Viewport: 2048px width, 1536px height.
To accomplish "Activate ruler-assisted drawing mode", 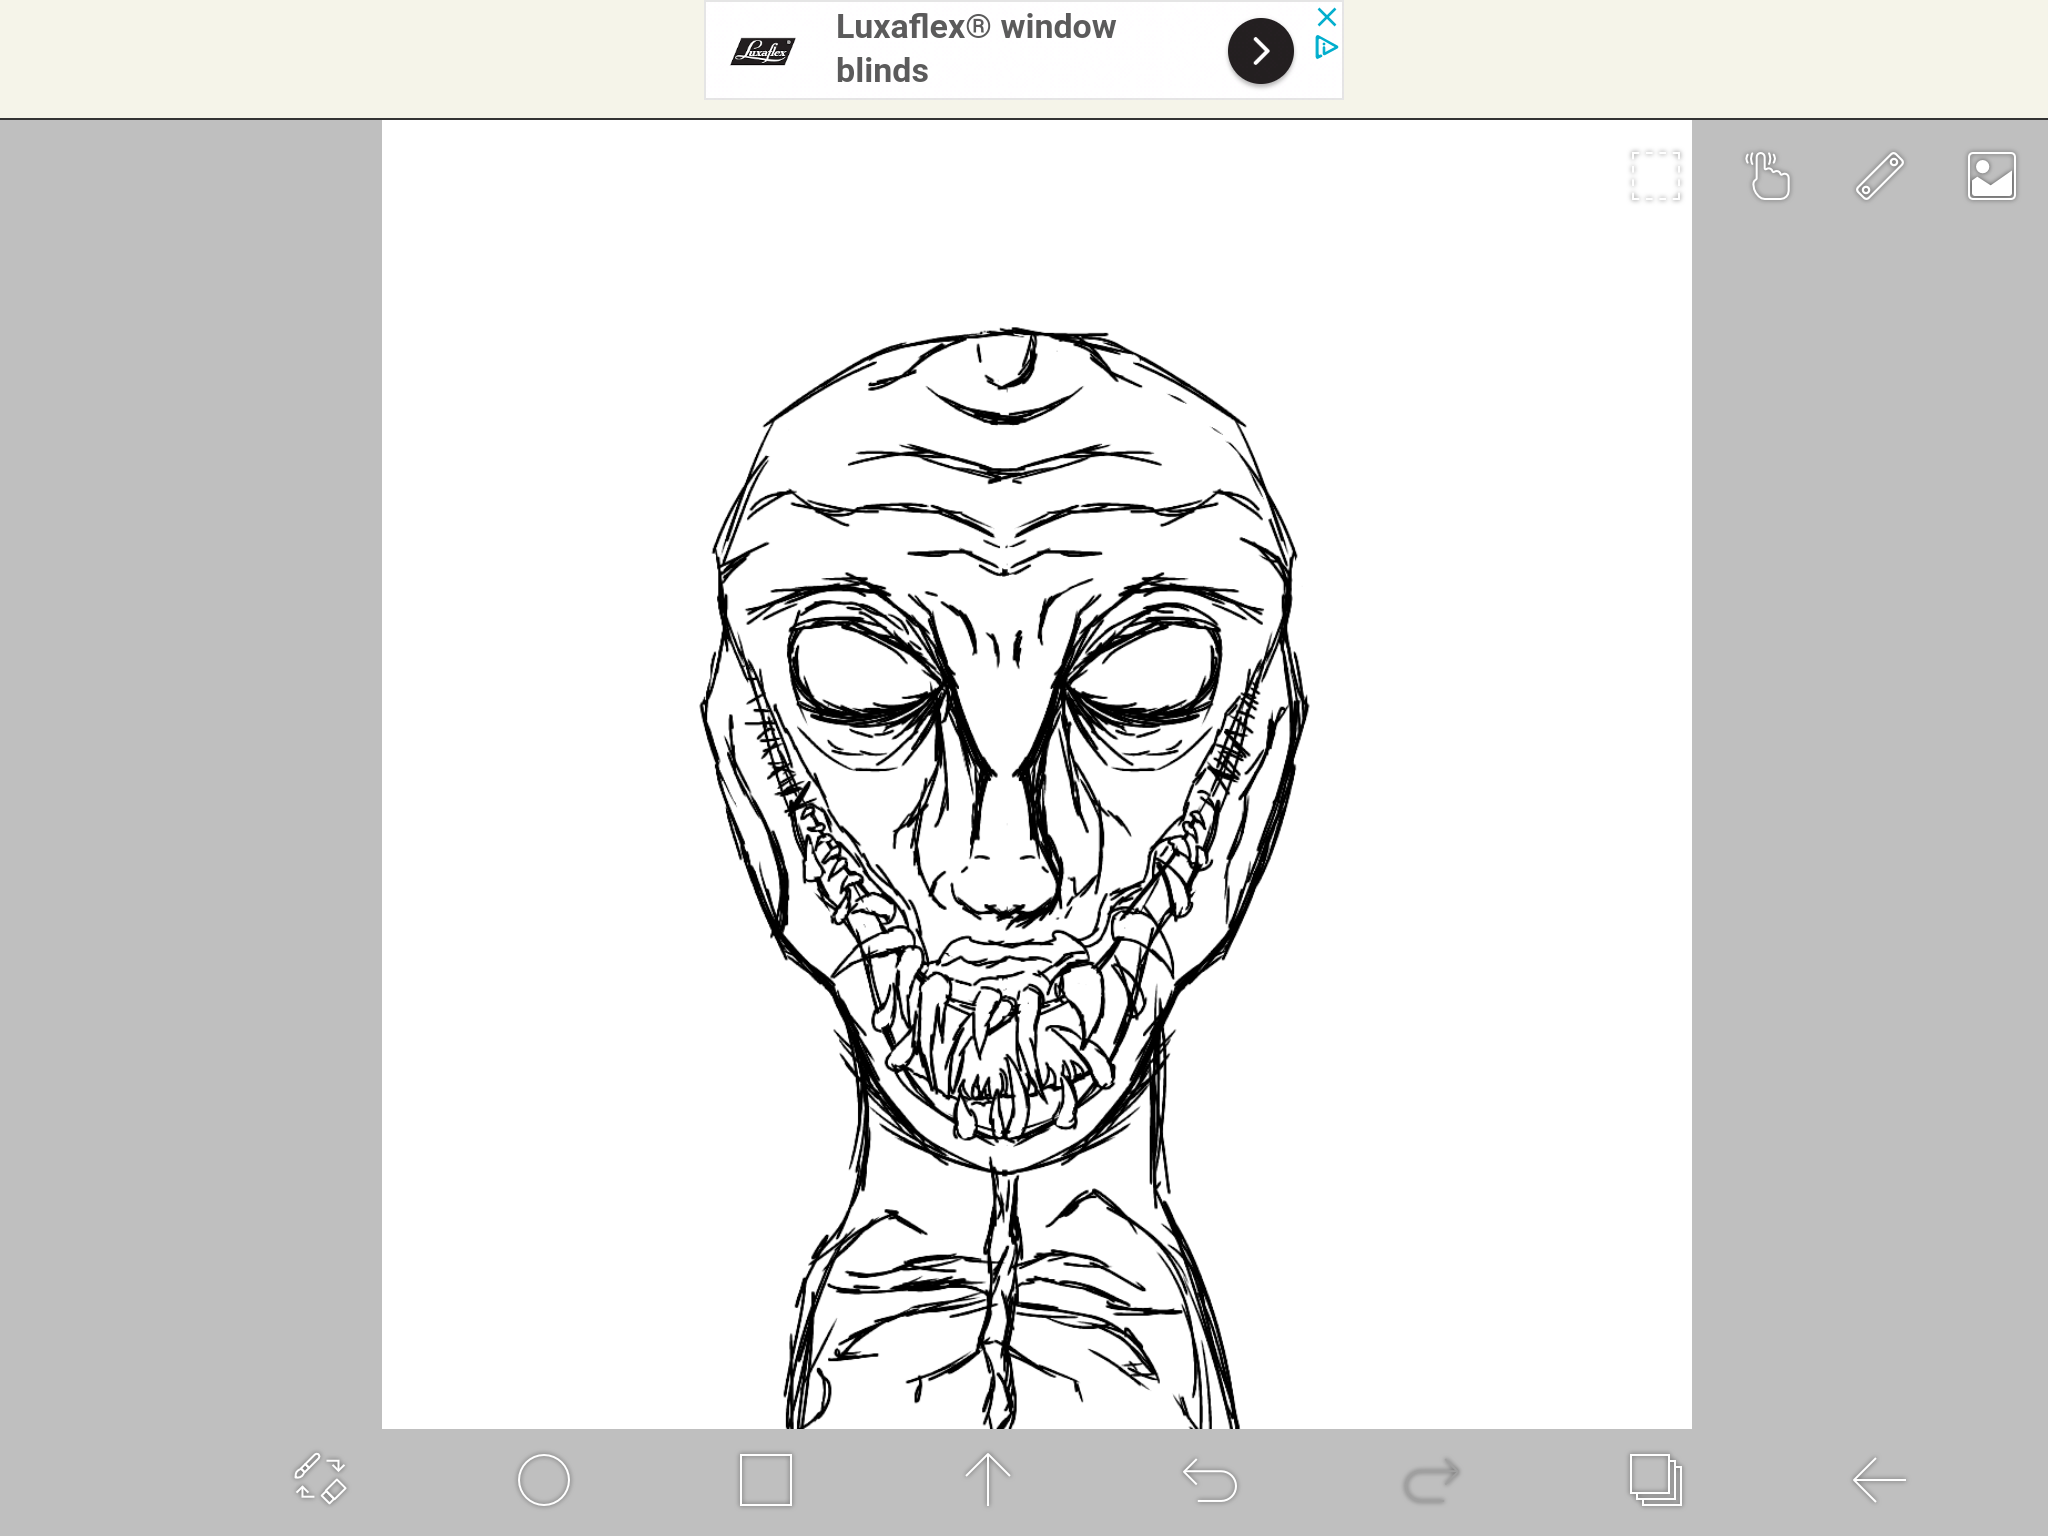I will (1879, 176).
